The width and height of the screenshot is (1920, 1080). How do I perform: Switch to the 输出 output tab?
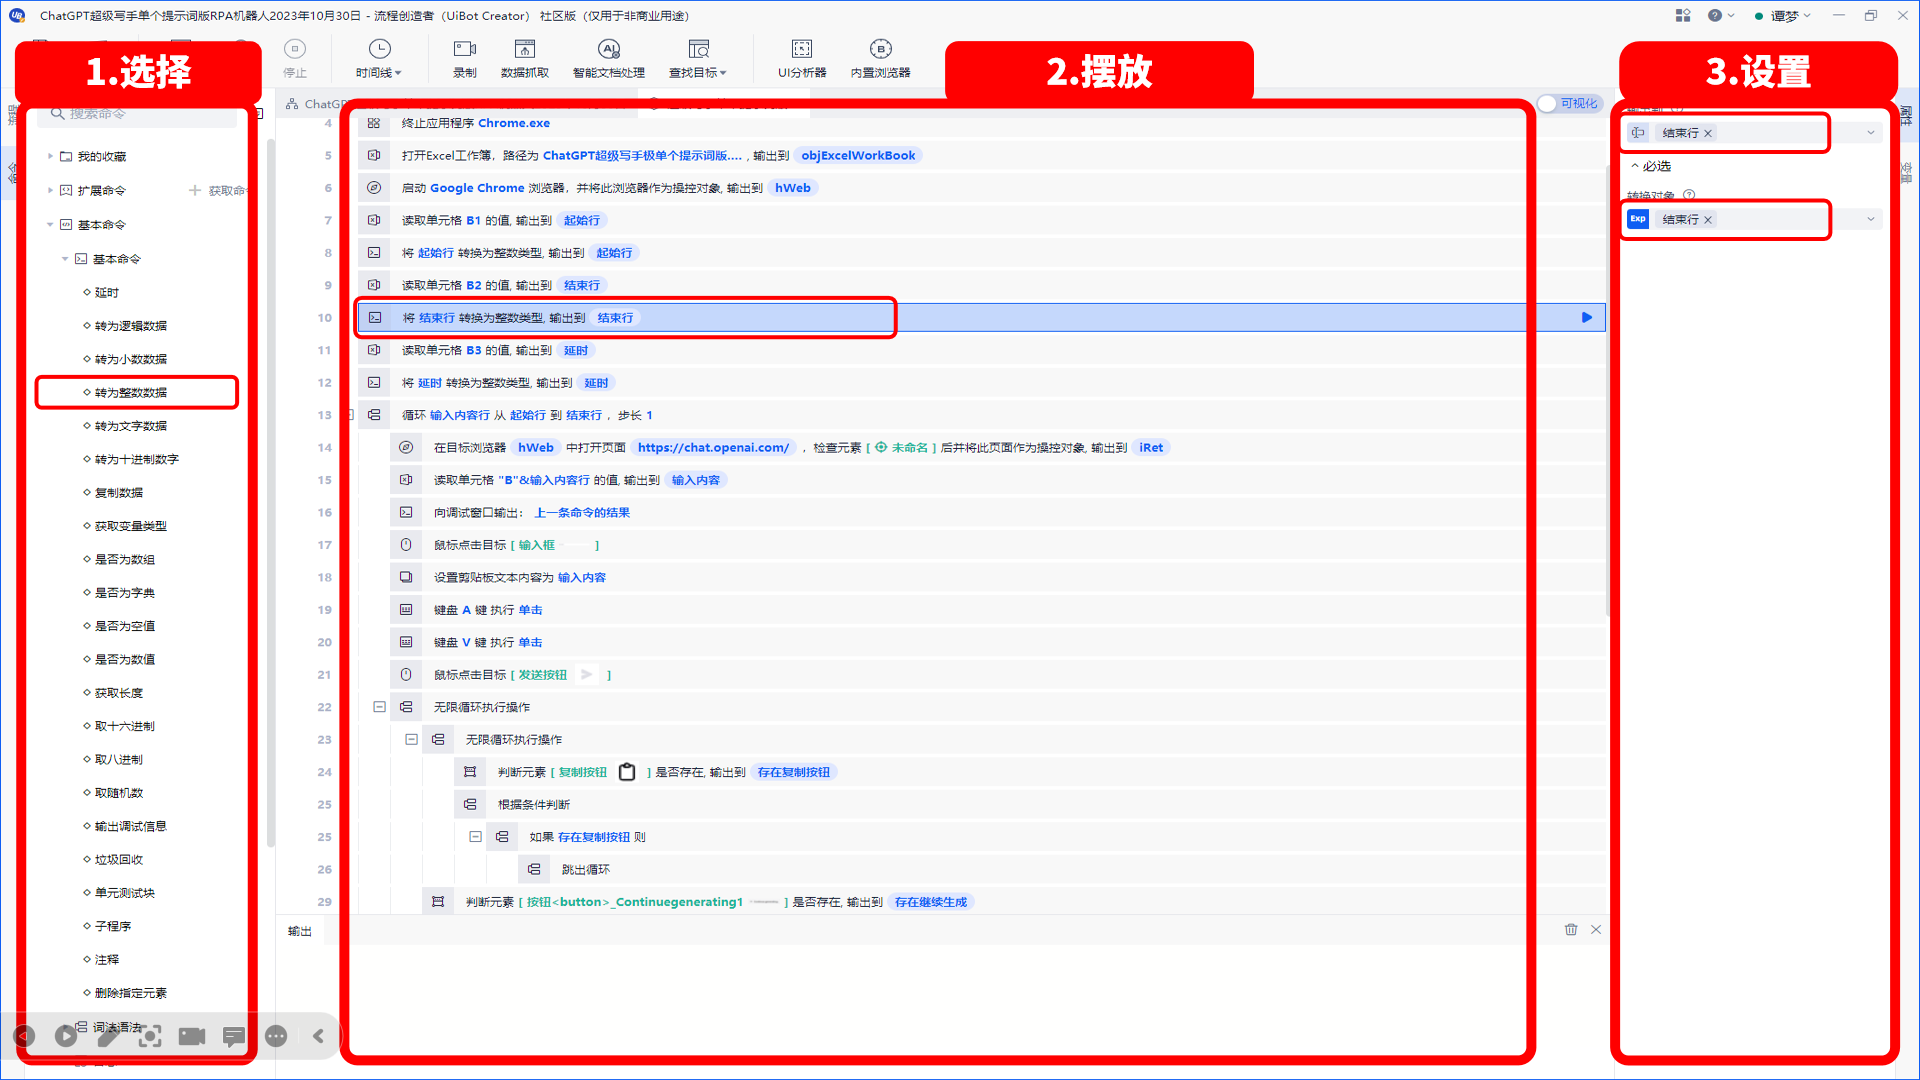(x=300, y=931)
